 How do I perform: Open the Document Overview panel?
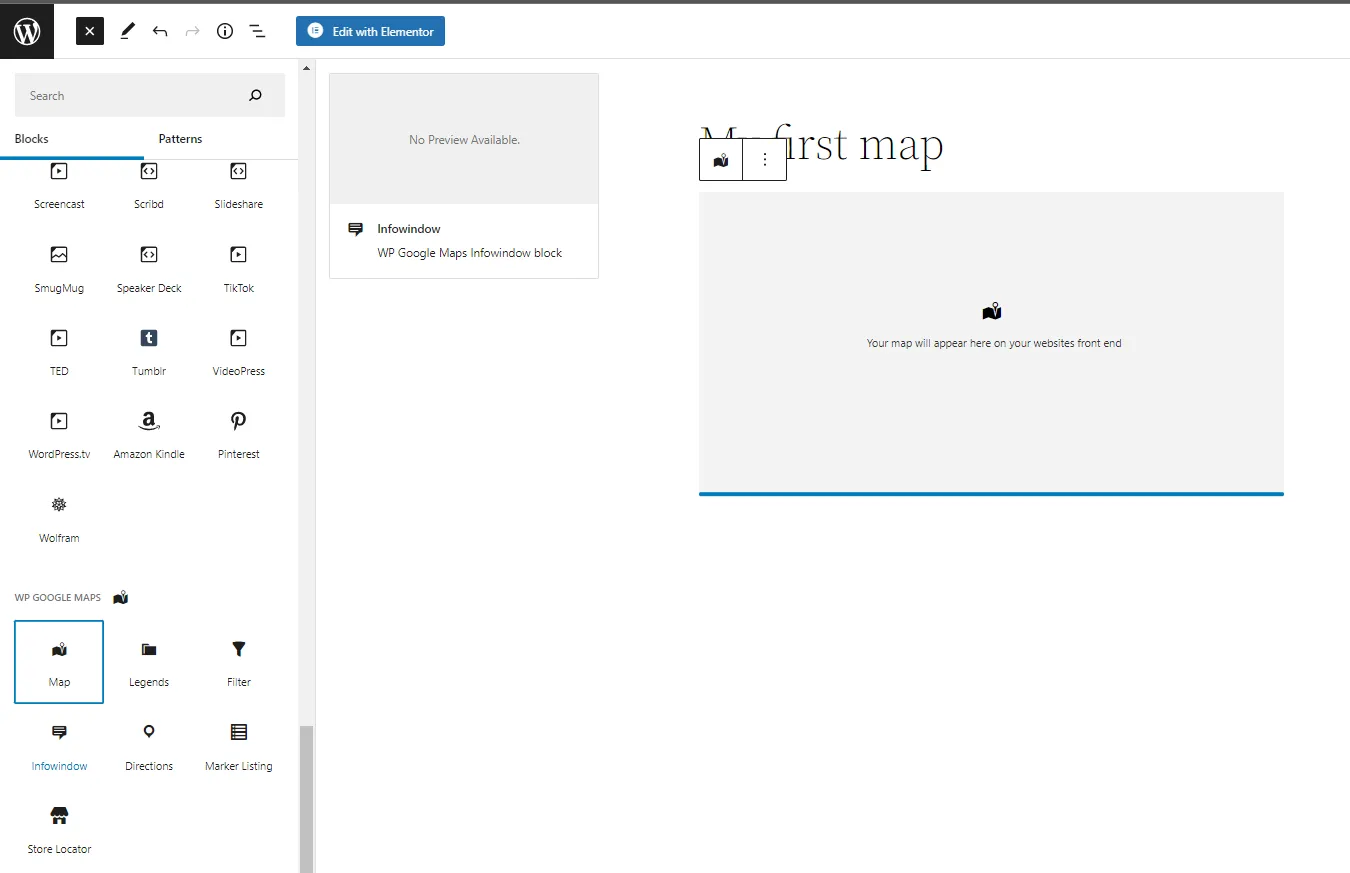coord(257,31)
